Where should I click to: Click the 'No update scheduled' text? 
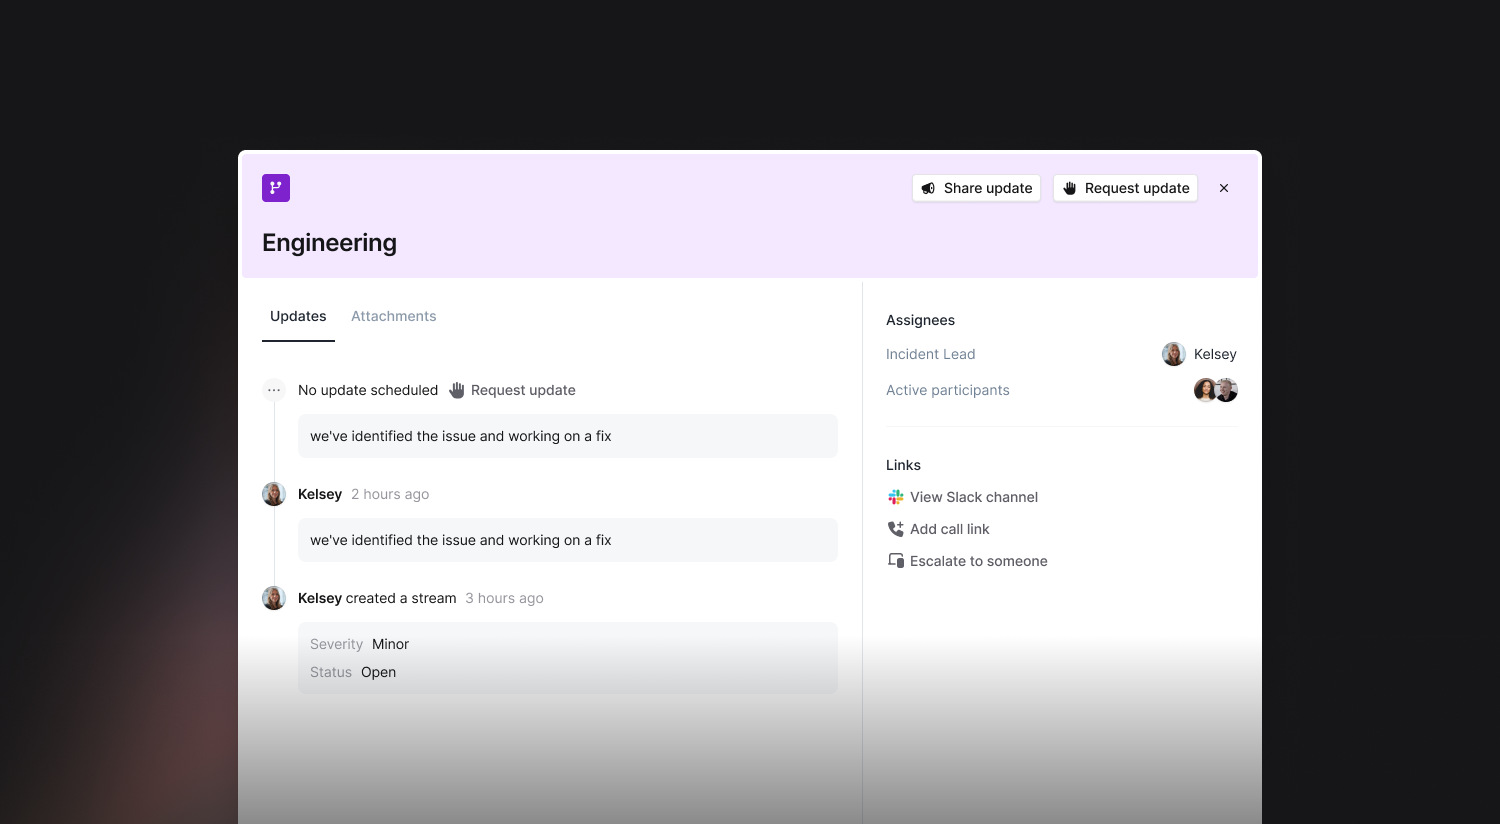(368, 390)
